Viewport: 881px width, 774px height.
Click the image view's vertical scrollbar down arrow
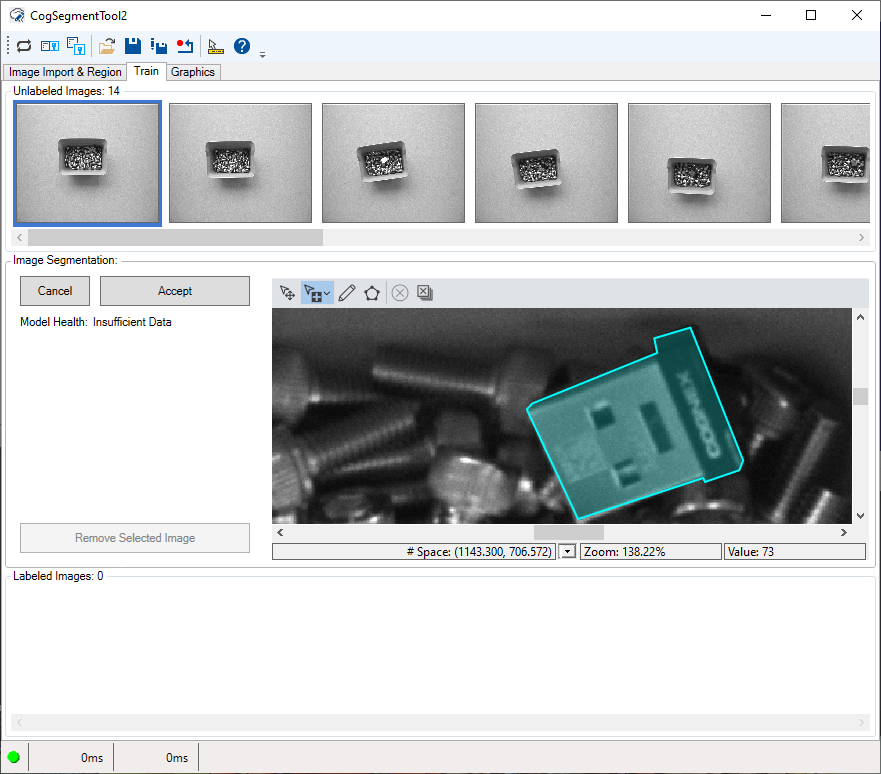859,516
